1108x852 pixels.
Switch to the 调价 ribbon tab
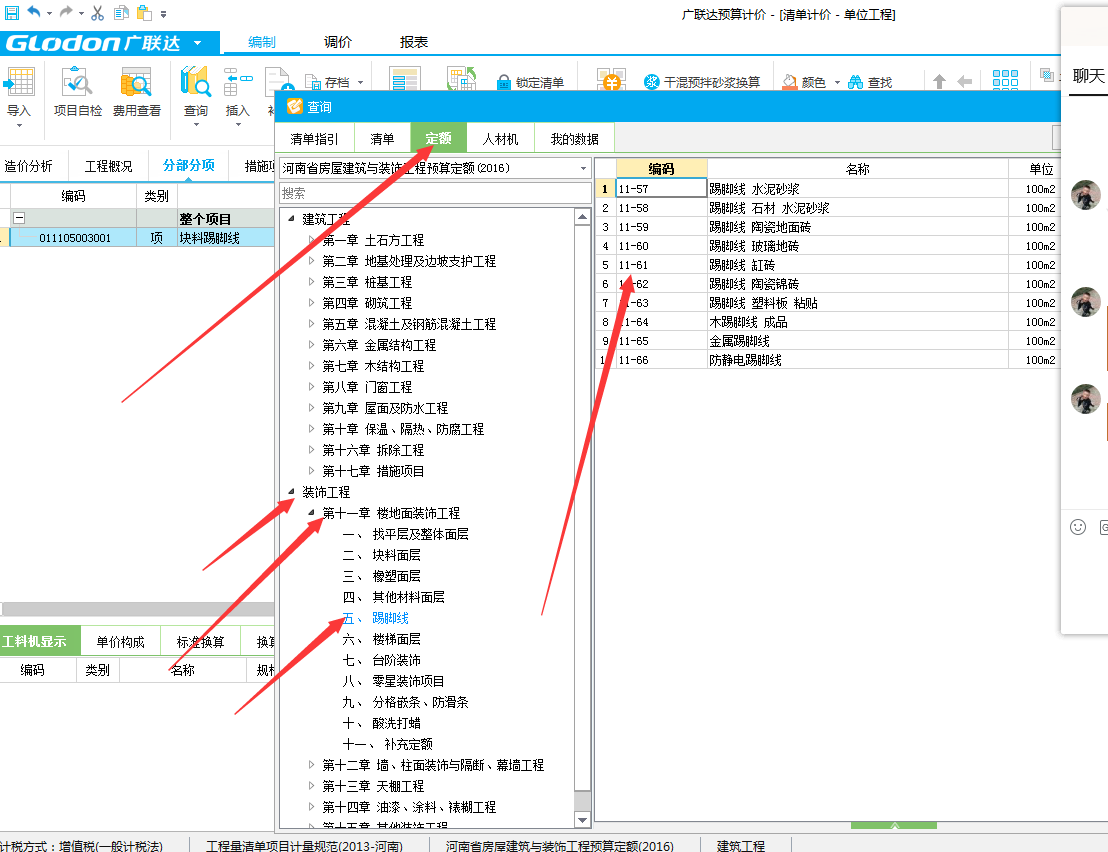tap(338, 42)
